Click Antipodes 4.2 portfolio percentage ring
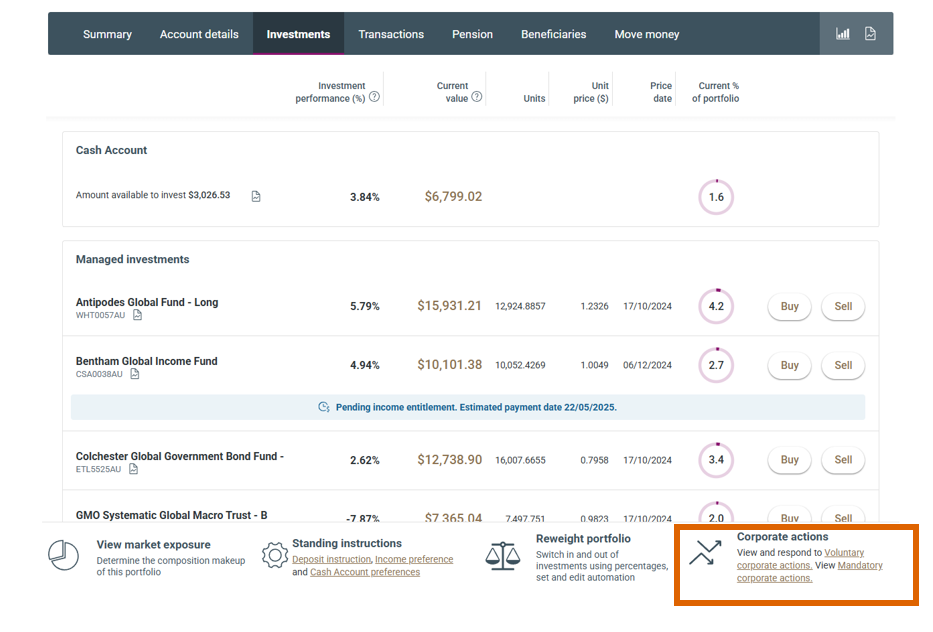The width and height of the screenshot is (933, 632). coord(716,306)
